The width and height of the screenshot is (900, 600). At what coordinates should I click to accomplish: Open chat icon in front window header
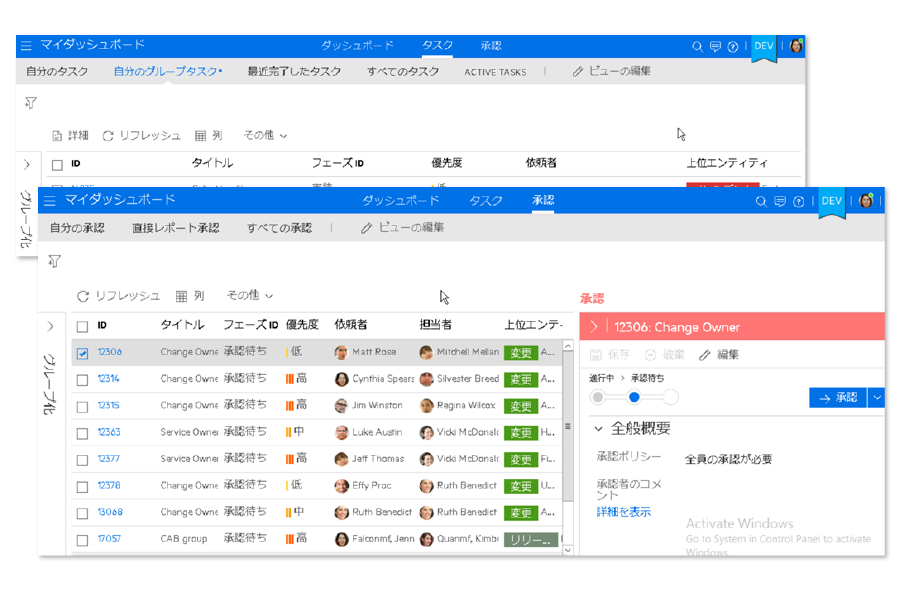coord(779,202)
